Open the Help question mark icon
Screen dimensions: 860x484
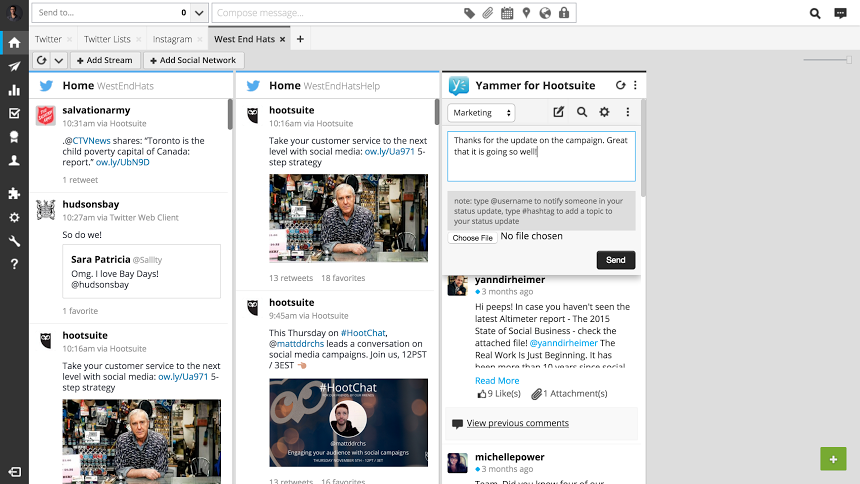click(x=14, y=264)
